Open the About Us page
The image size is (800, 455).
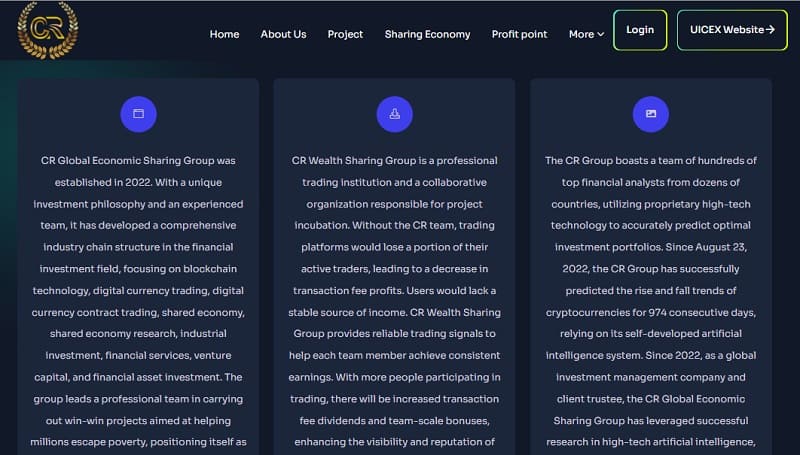(283, 34)
